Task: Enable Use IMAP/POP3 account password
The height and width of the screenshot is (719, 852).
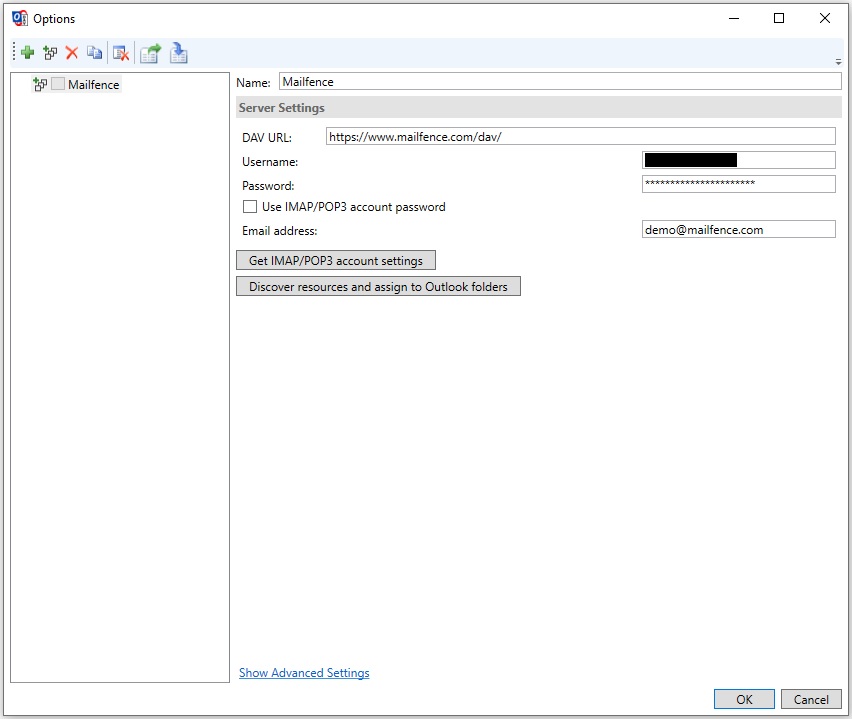Action: click(250, 207)
